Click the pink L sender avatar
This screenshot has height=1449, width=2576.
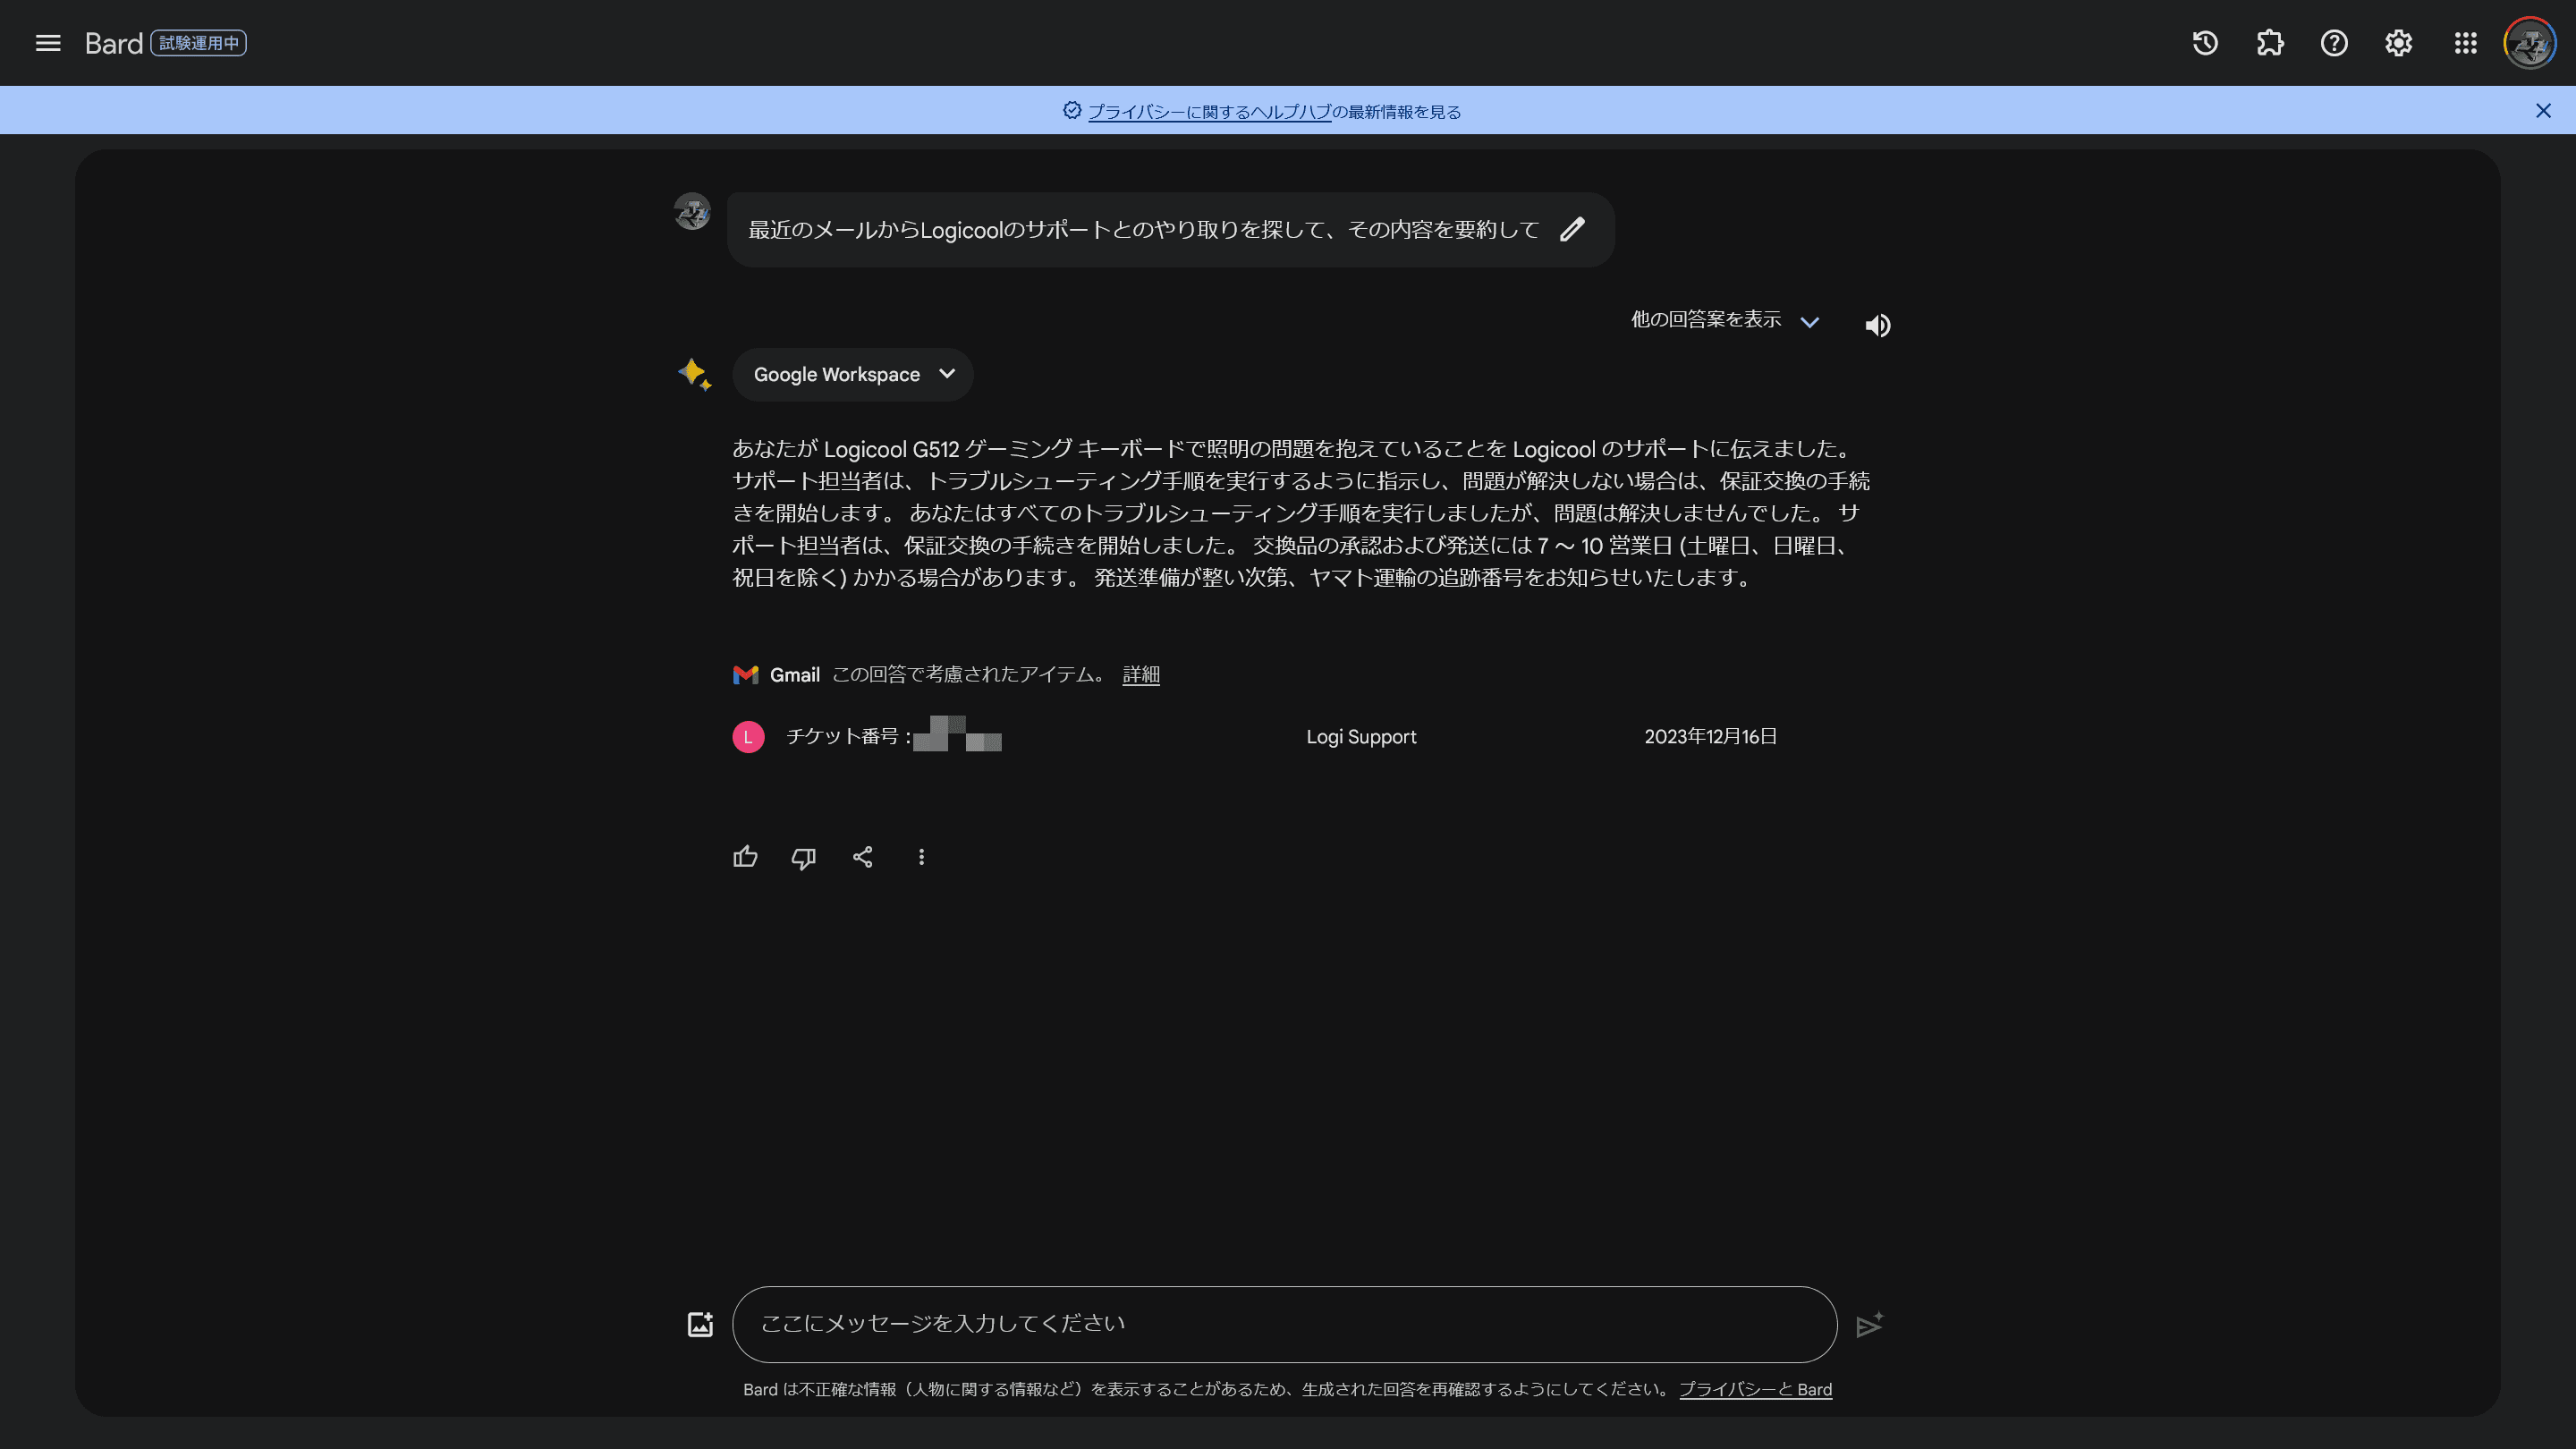[748, 737]
